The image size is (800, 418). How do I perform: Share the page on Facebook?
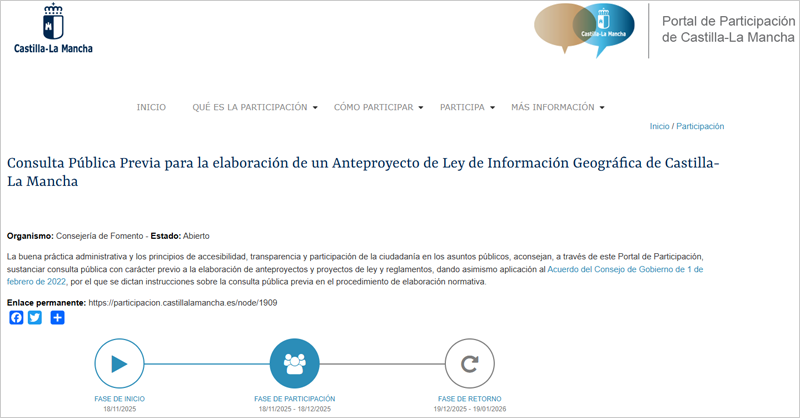(16, 318)
